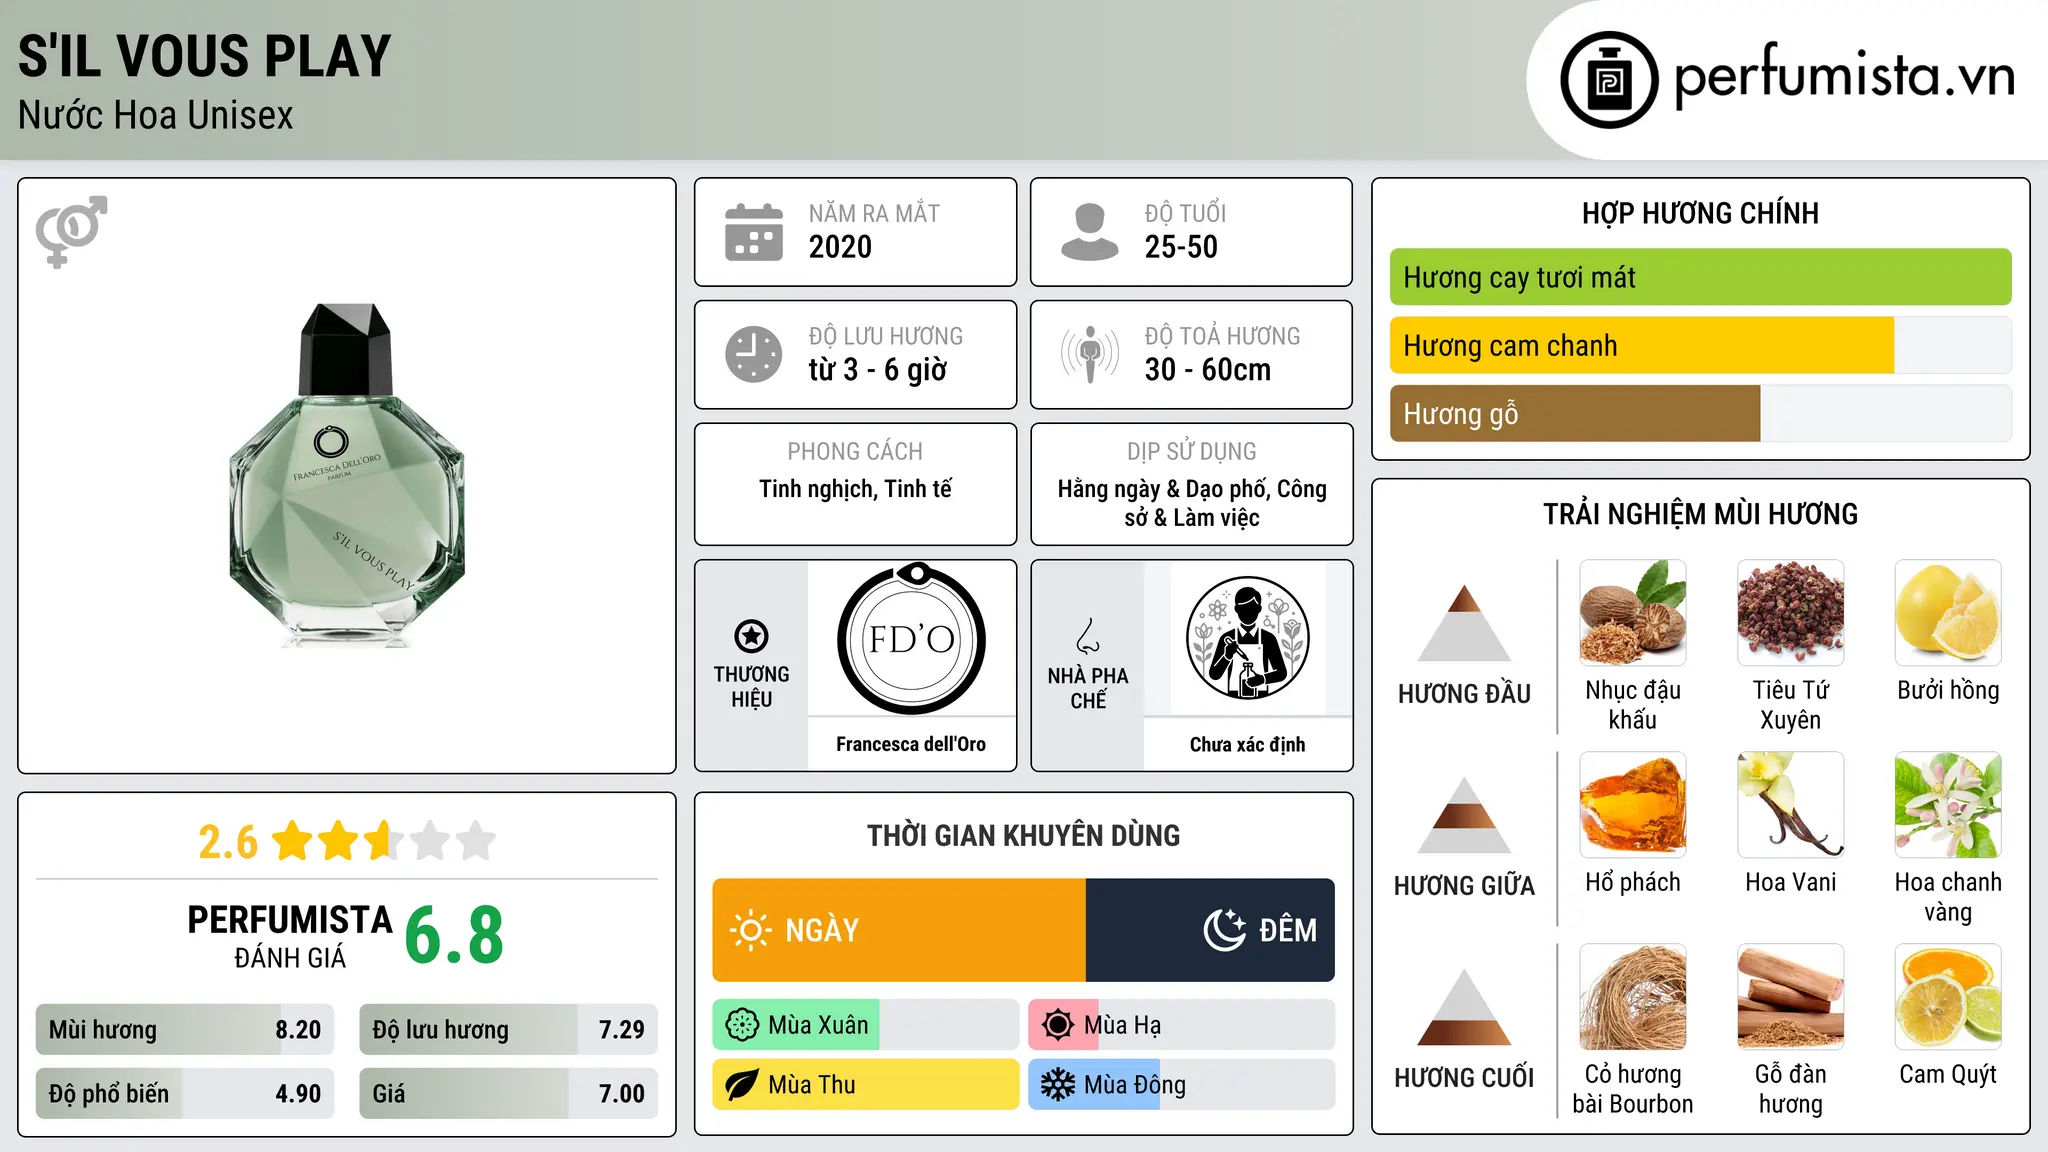This screenshot has width=2048, height=1152.
Task: Click the Mùa Xuân season bar
Action: tap(866, 1025)
